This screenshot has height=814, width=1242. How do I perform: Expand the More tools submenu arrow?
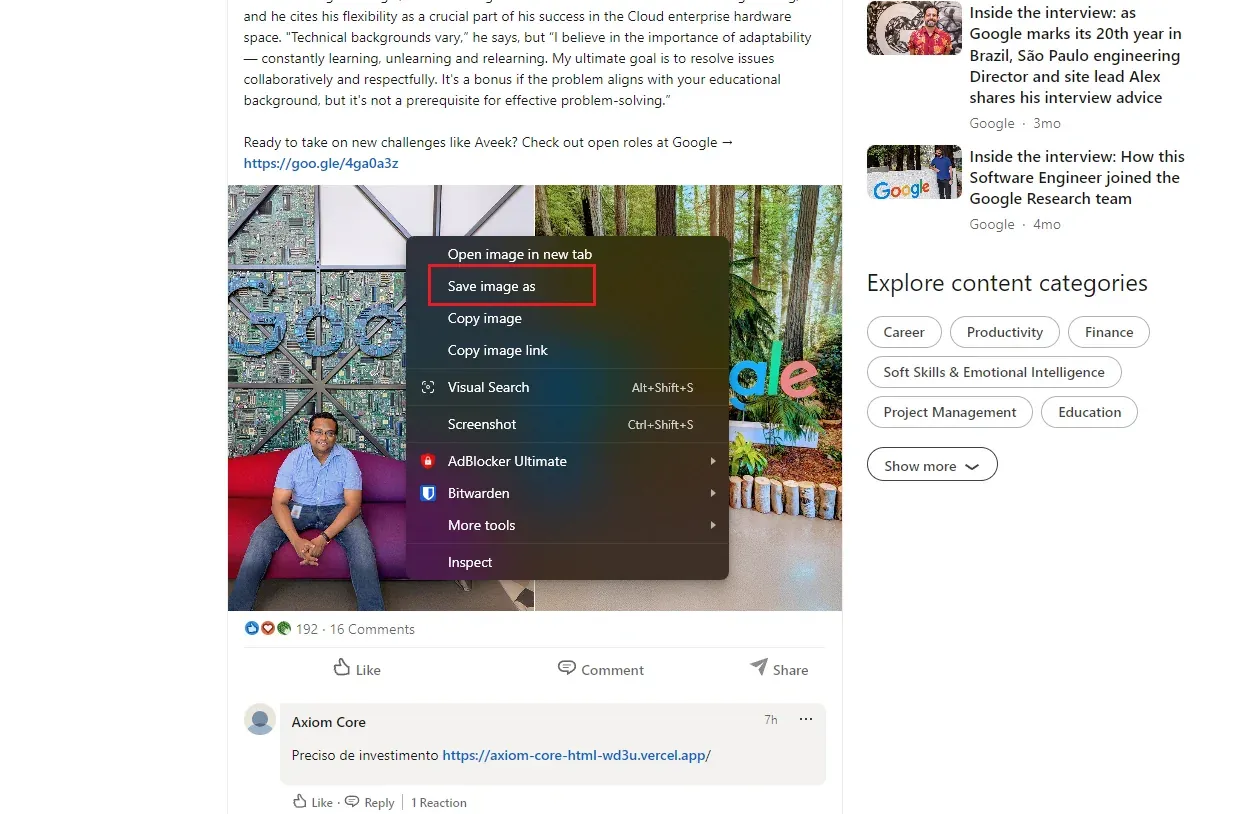(x=713, y=525)
